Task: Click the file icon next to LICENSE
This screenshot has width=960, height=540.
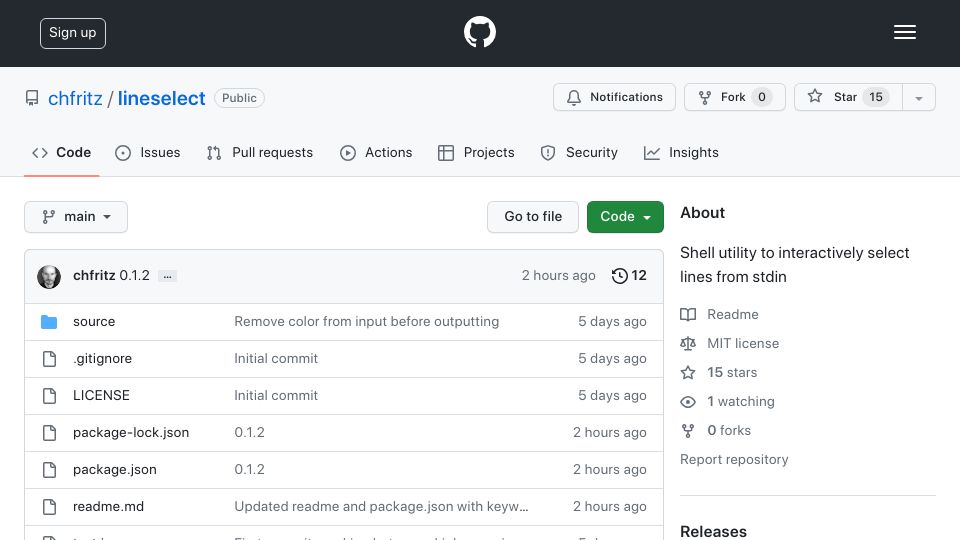Action: click(x=50, y=396)
